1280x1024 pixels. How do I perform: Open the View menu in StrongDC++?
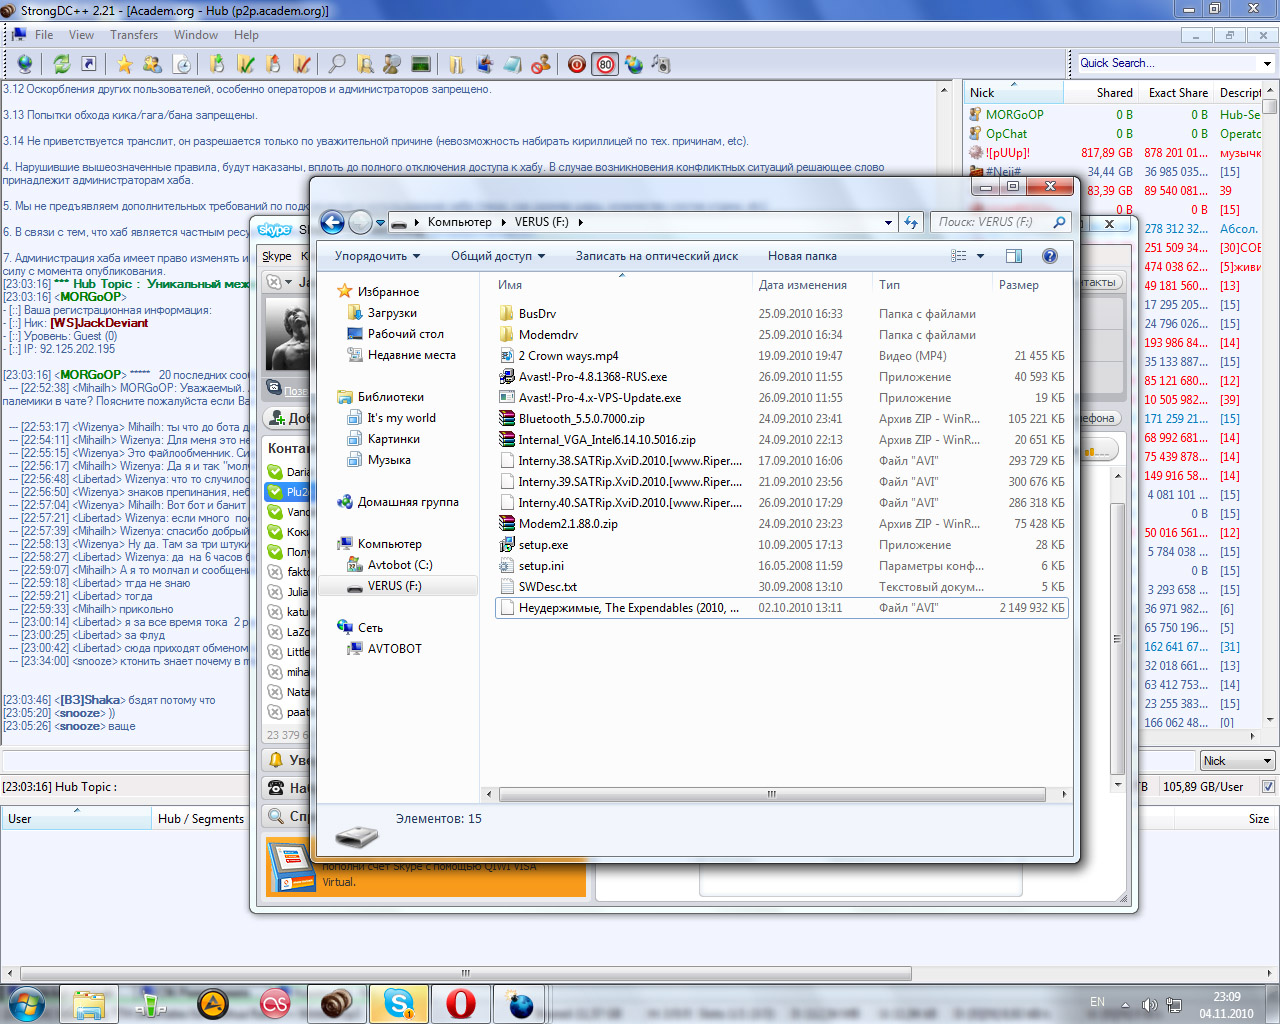pos(81,35)
